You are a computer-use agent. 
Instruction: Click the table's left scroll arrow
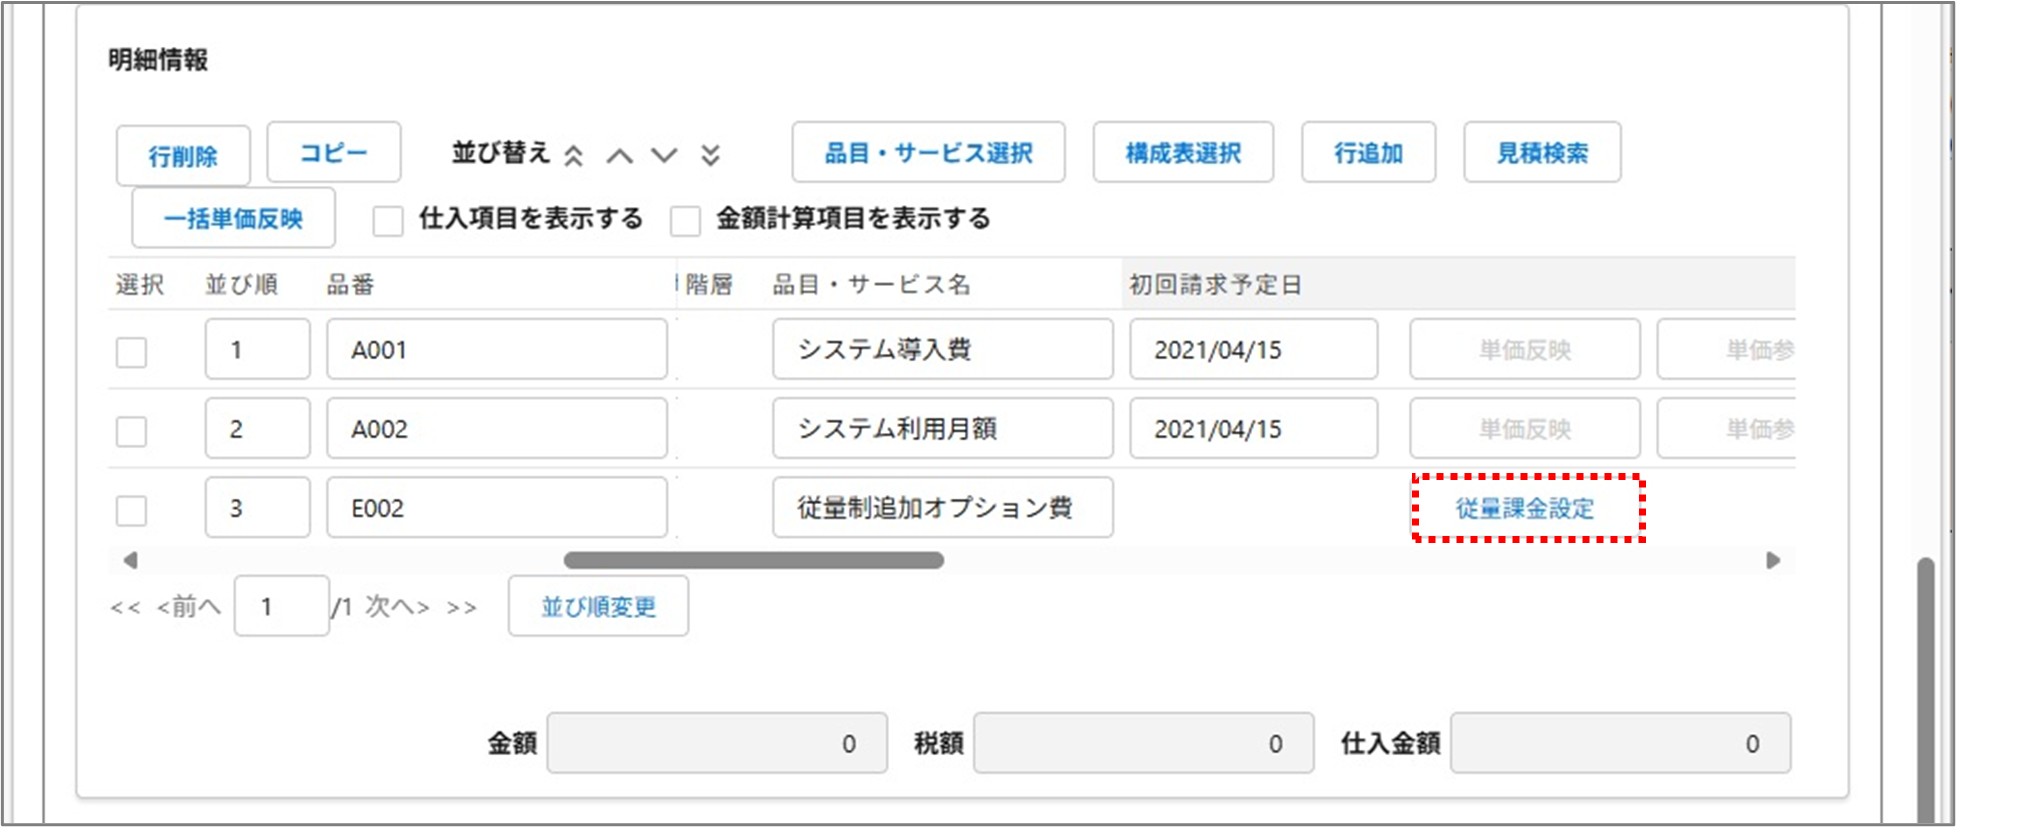(x=130, y=560)
